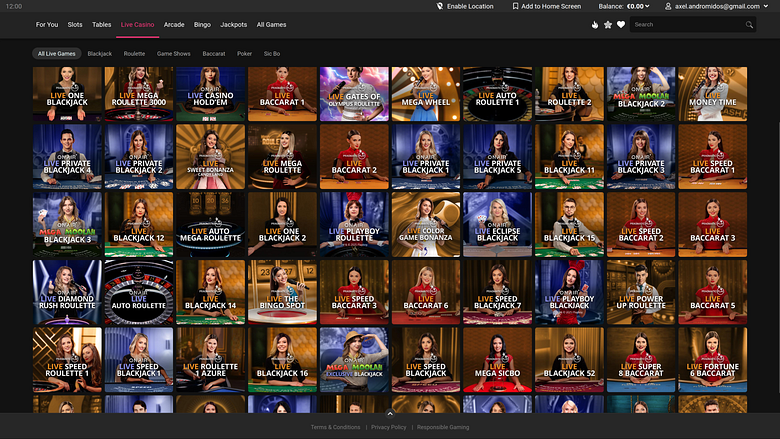
Task: Select the All Live Games filter
Action: [x=57, y=54]
